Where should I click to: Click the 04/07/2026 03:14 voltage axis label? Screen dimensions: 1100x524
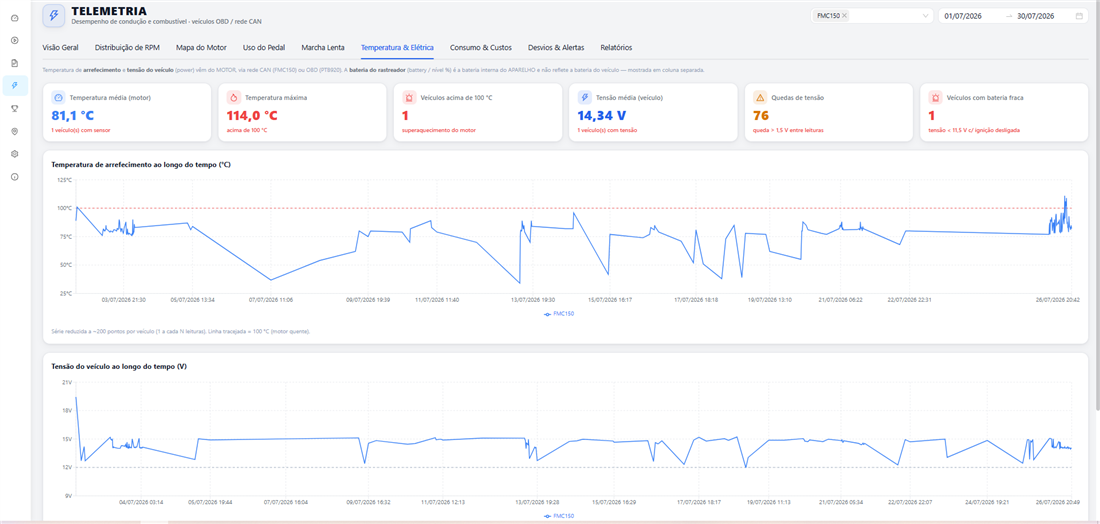(142, 502)
